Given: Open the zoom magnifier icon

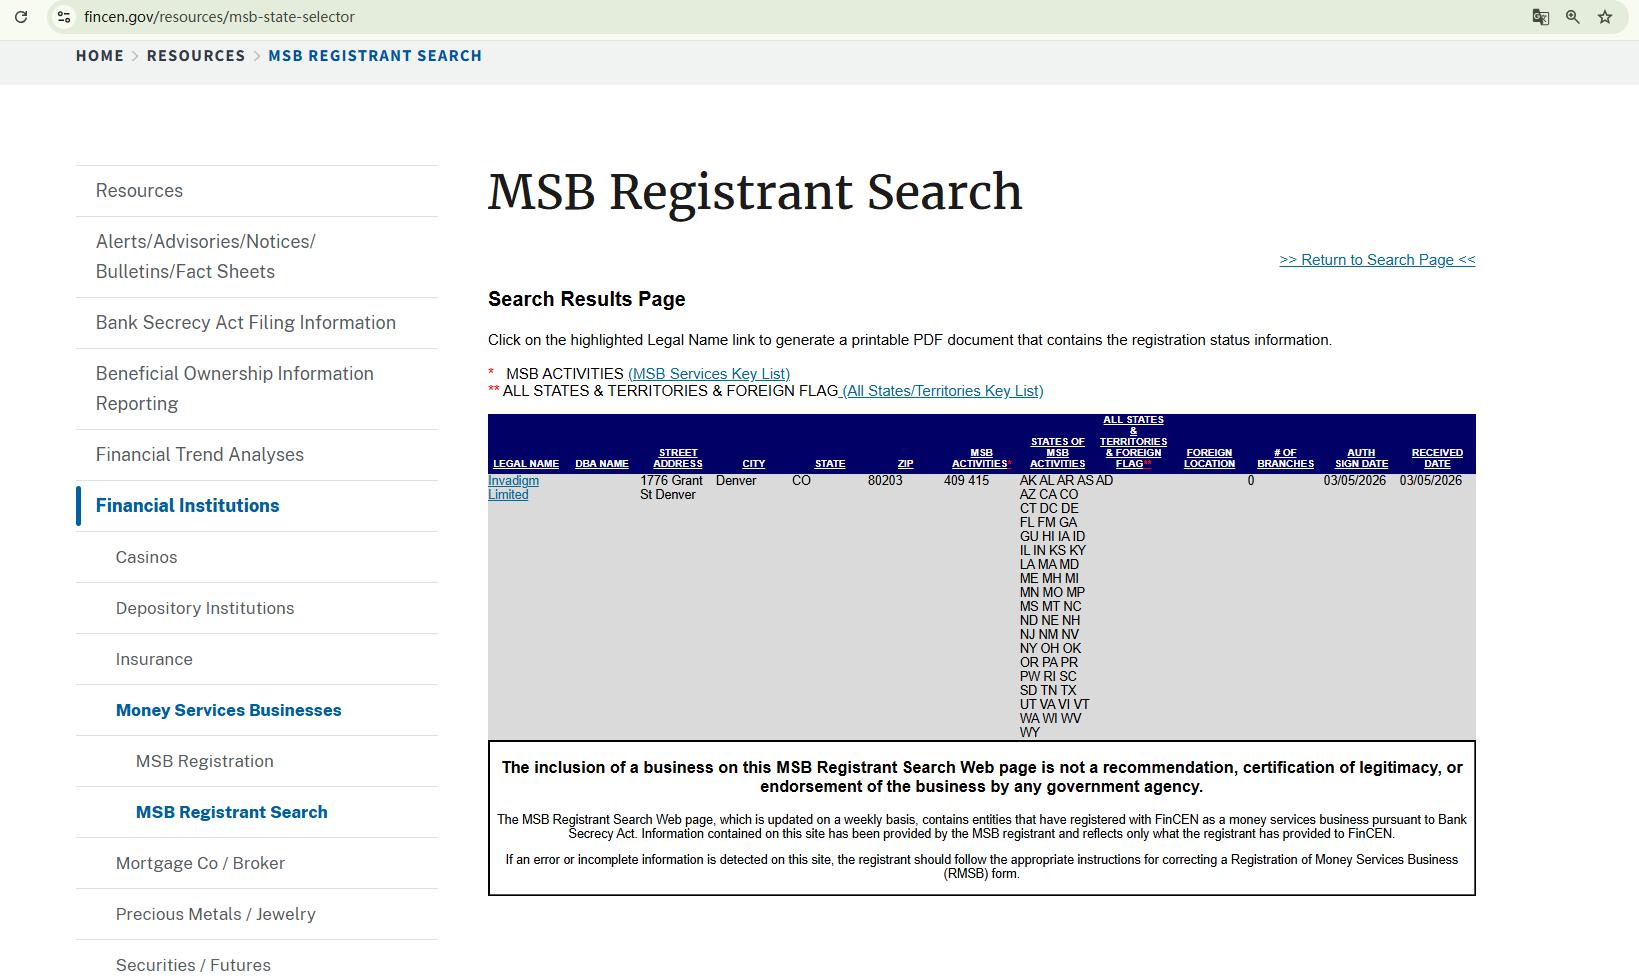Looking at the screenshot, I should pyautogui.click(x=1573, y=17).
